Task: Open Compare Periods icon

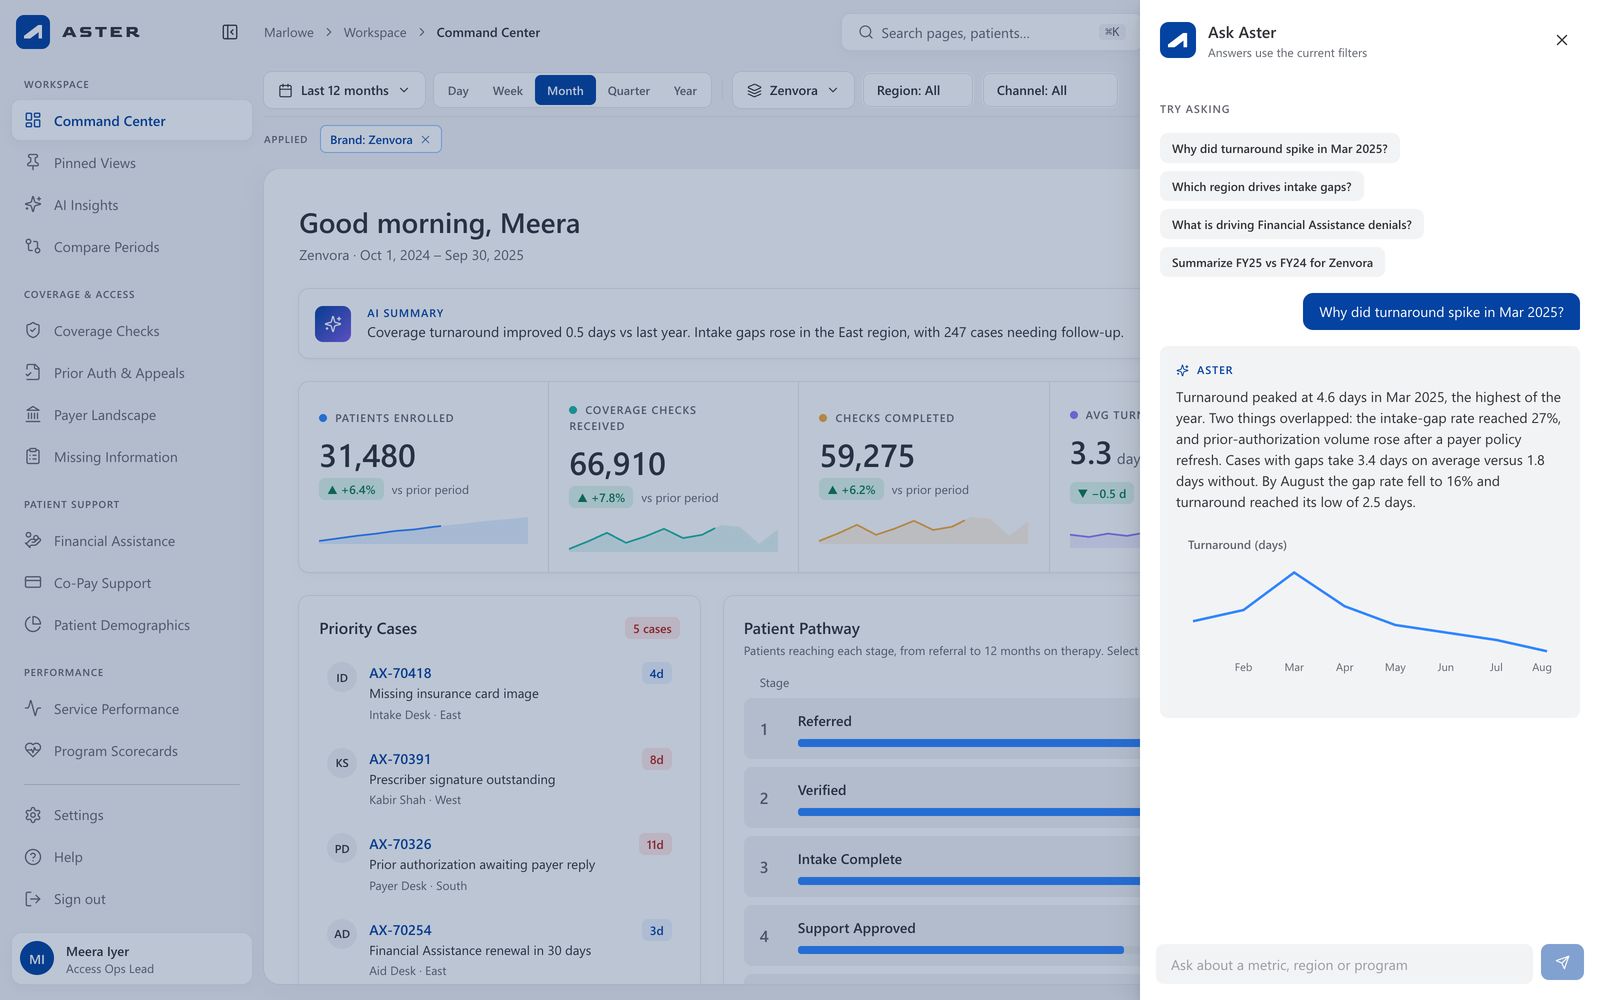Action: [33, 247]
